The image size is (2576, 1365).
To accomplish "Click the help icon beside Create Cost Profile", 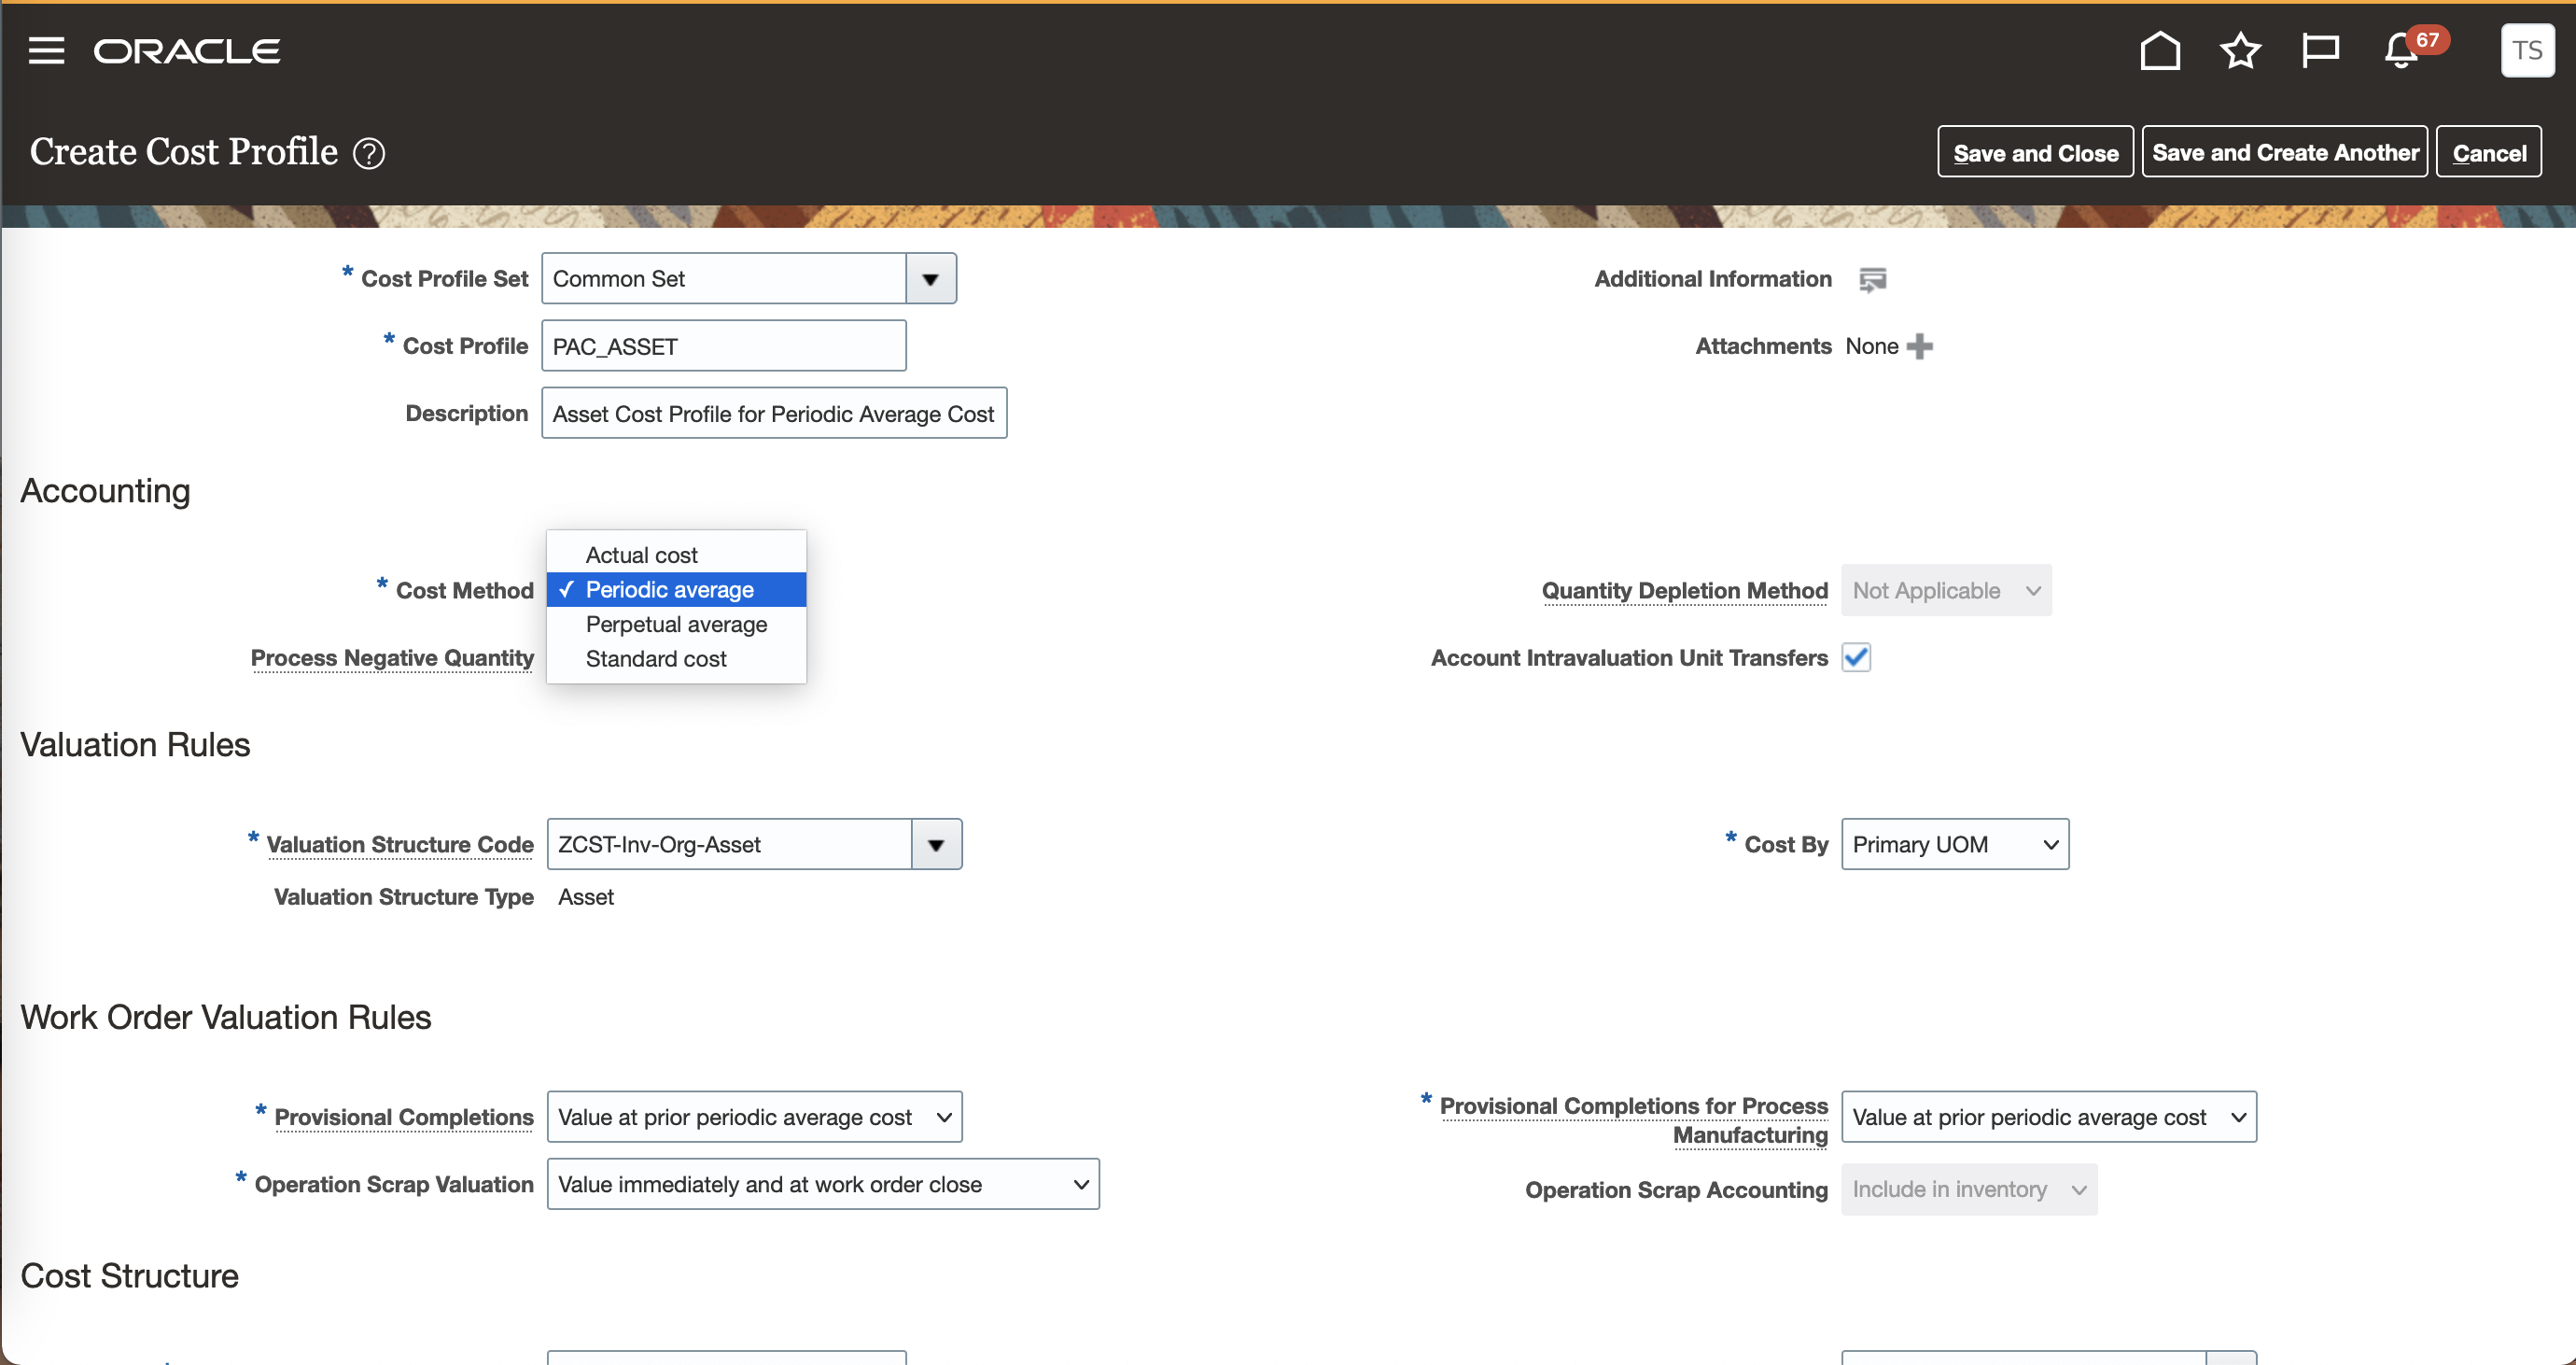I will coord(369,154).
